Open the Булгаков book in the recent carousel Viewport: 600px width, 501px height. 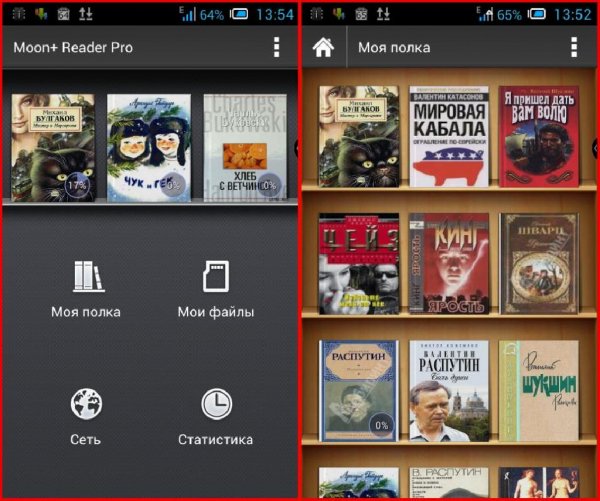click(x=53, y=148)
